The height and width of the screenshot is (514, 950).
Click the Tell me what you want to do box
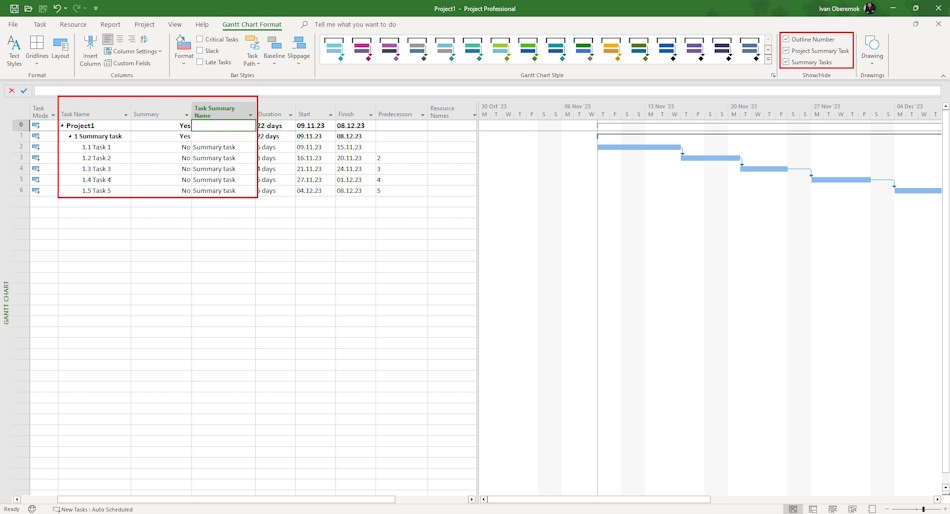coord(355,24)
